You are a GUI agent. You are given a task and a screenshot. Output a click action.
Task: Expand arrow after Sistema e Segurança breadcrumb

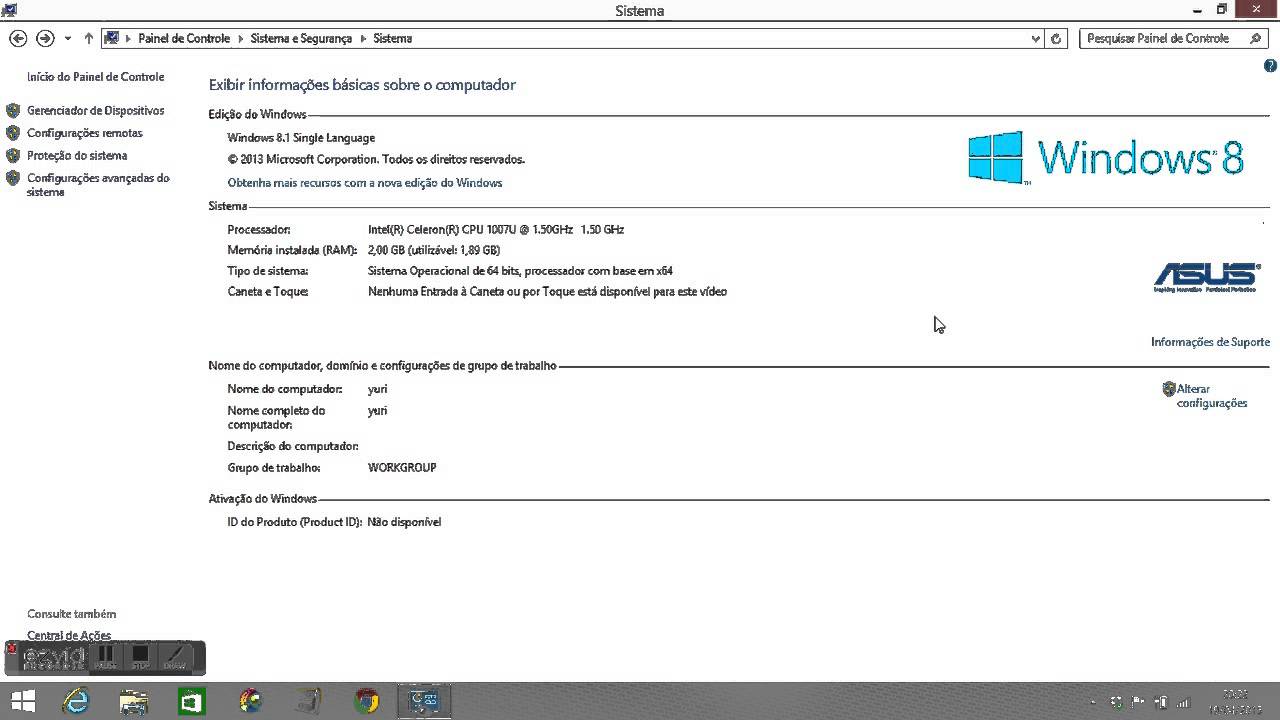tap(363, 38)
